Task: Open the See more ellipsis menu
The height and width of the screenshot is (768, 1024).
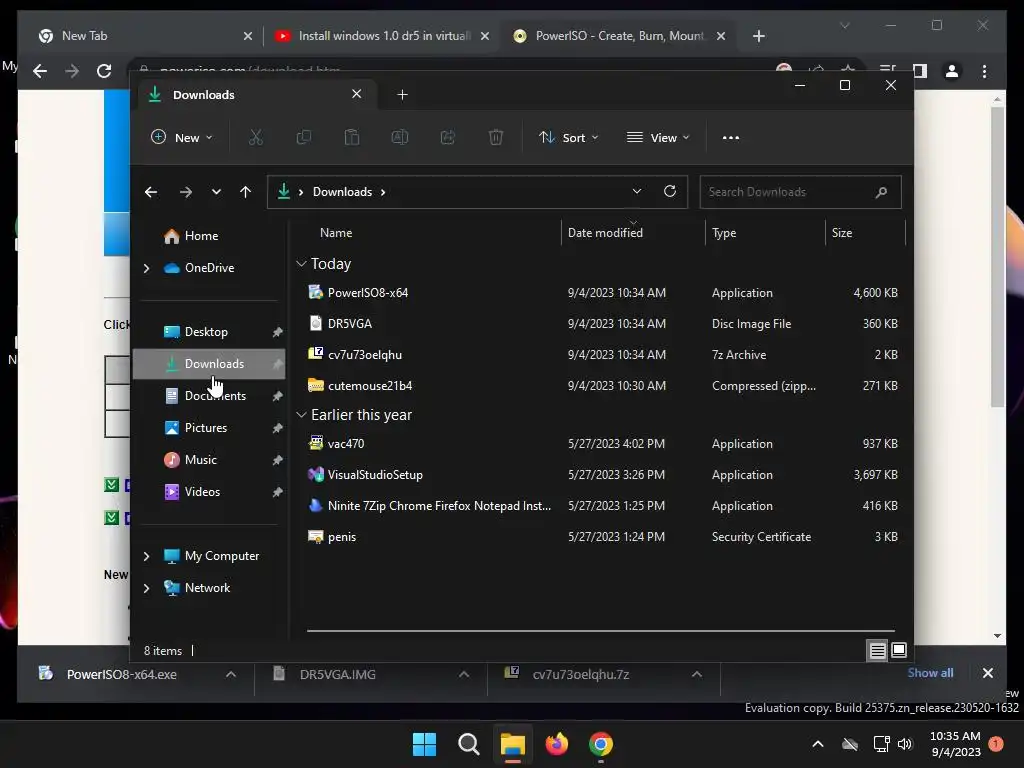Action: 731,138
